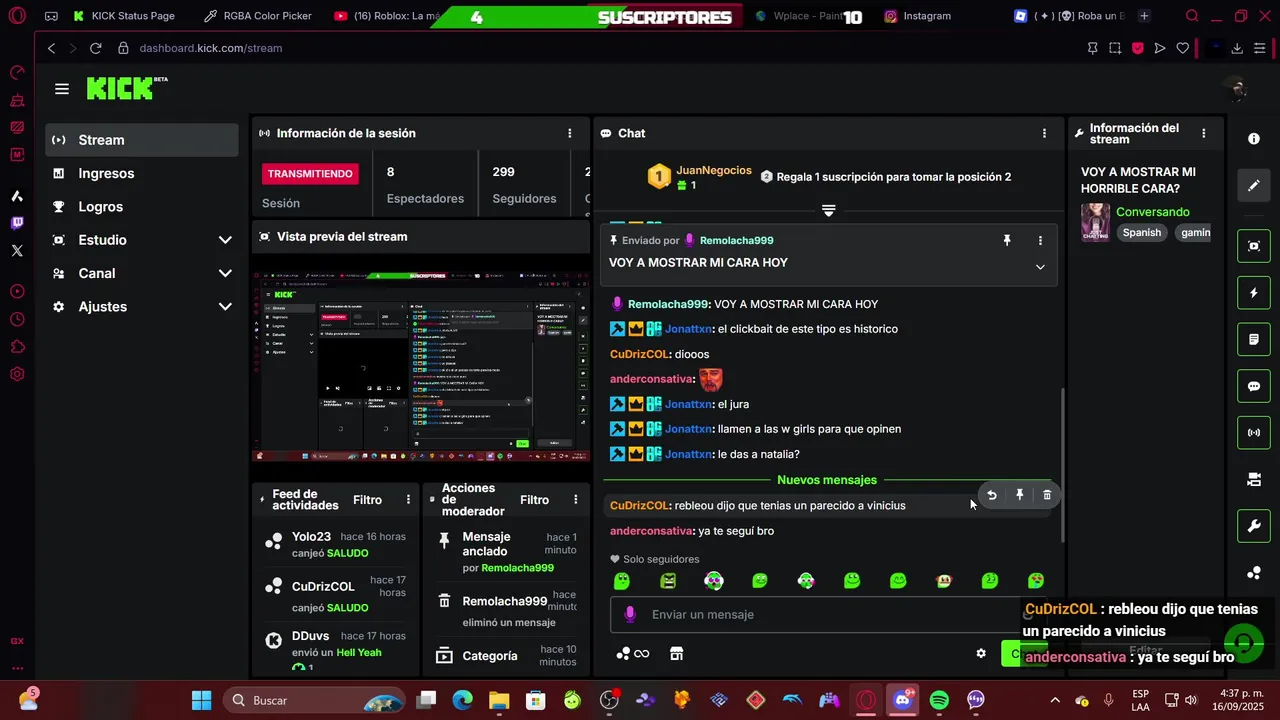The width and height of the screenshot is (1280, 720).
Task: Open Opera sidebar Twitch icon
Action: (x=17, y=223)
